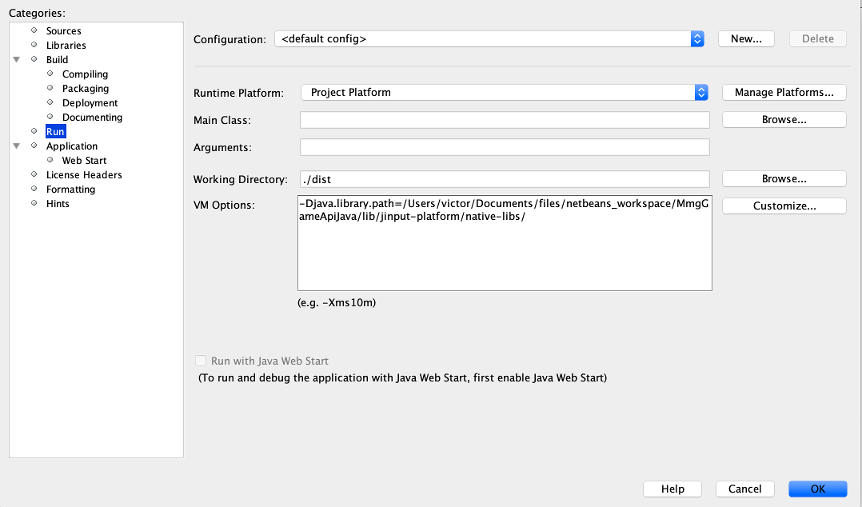
Task: Click in the Working Directory field
Action: click(504, 179)
